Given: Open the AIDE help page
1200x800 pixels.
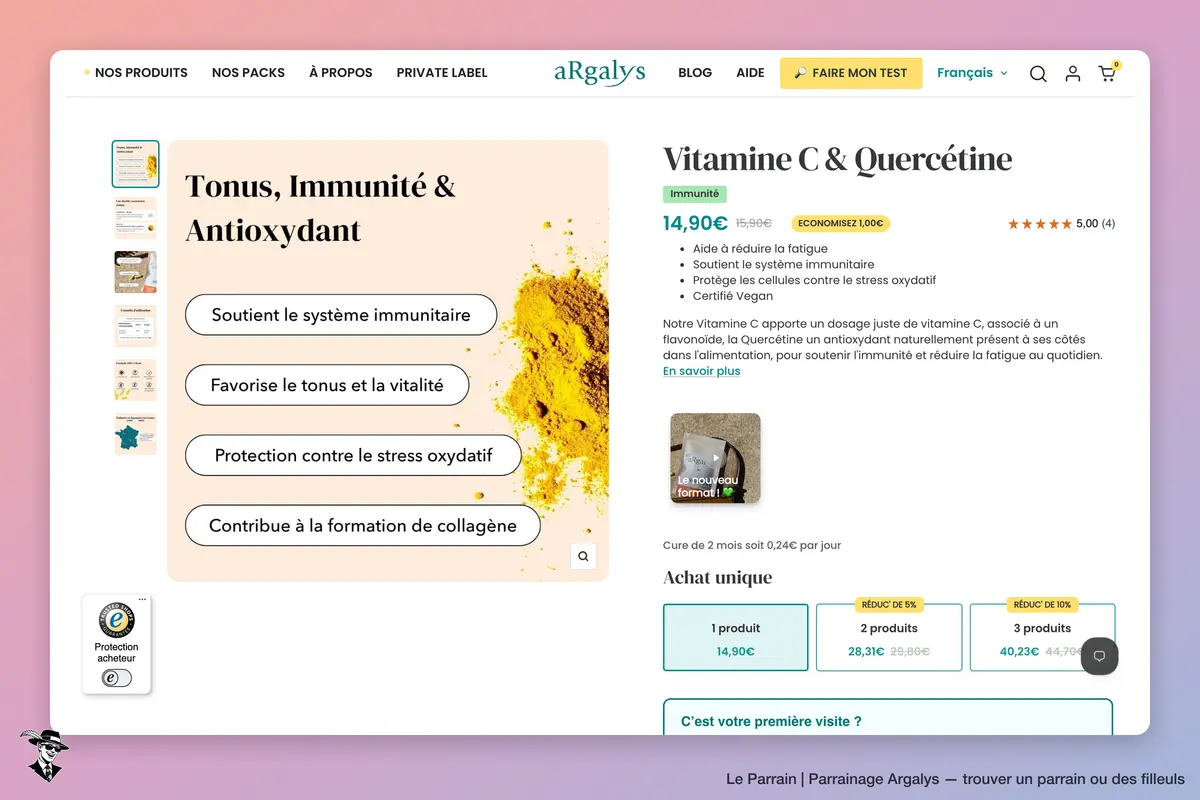Looking at the screenshot, I should tap(750, 73).
